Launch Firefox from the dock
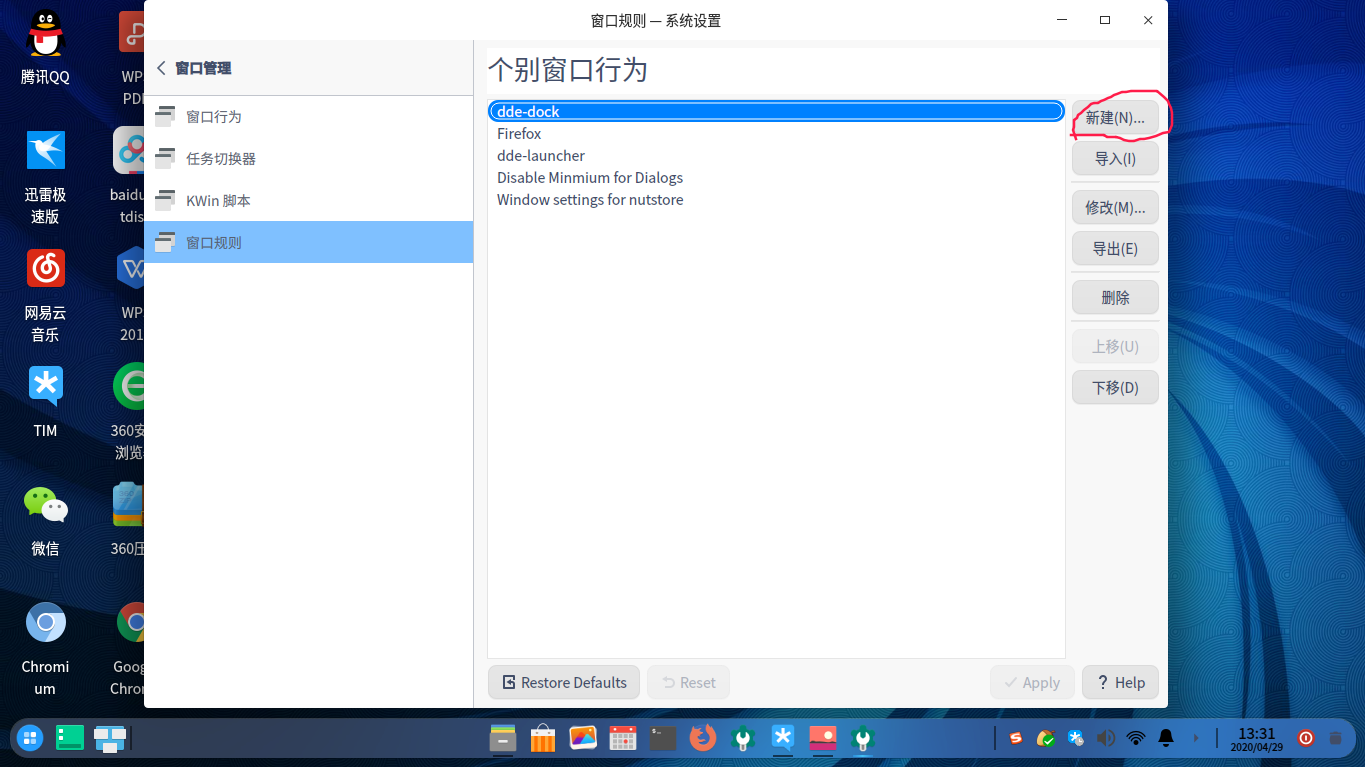Screen dimensions: 1365x767 click(703, 738)
